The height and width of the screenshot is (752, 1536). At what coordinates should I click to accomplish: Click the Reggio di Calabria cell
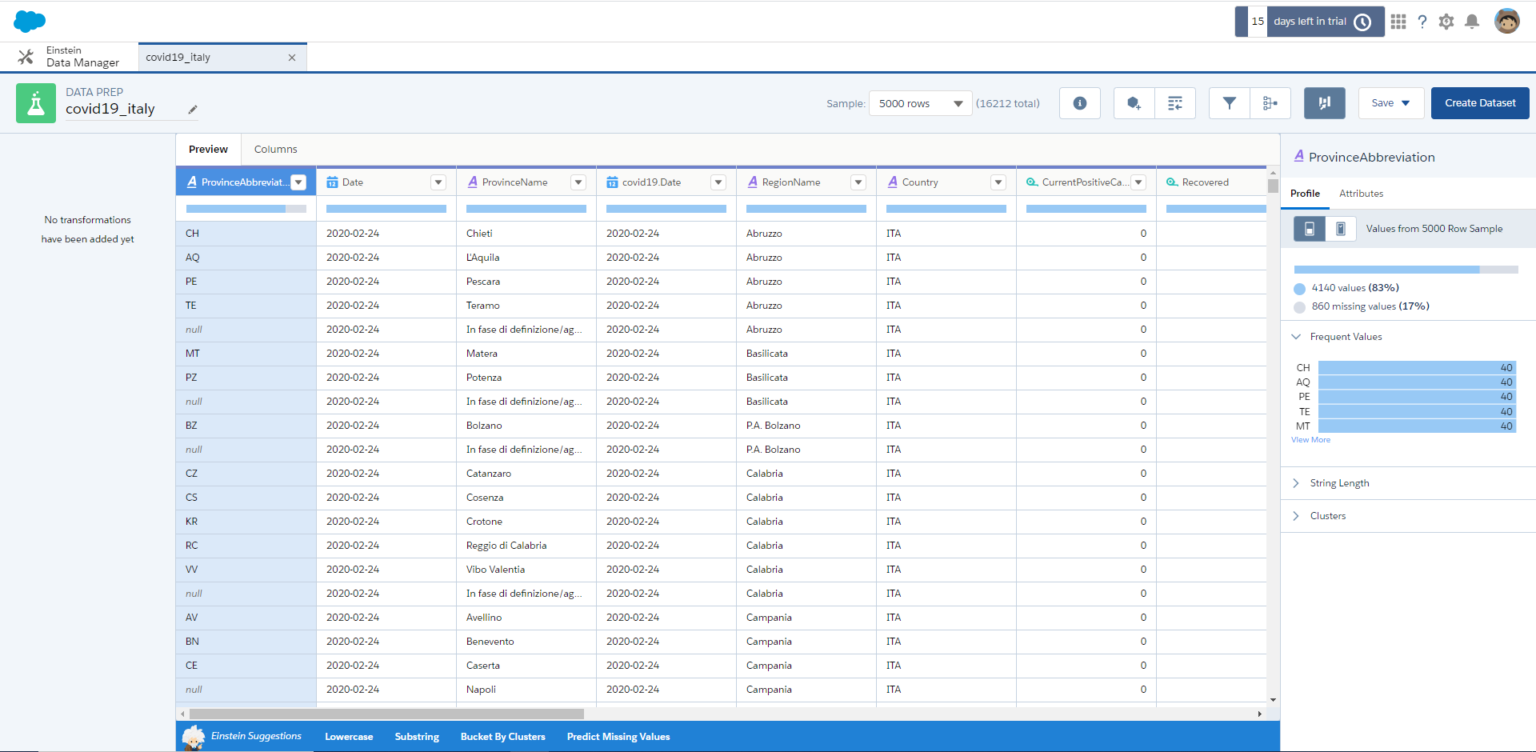tap(526, 545)
